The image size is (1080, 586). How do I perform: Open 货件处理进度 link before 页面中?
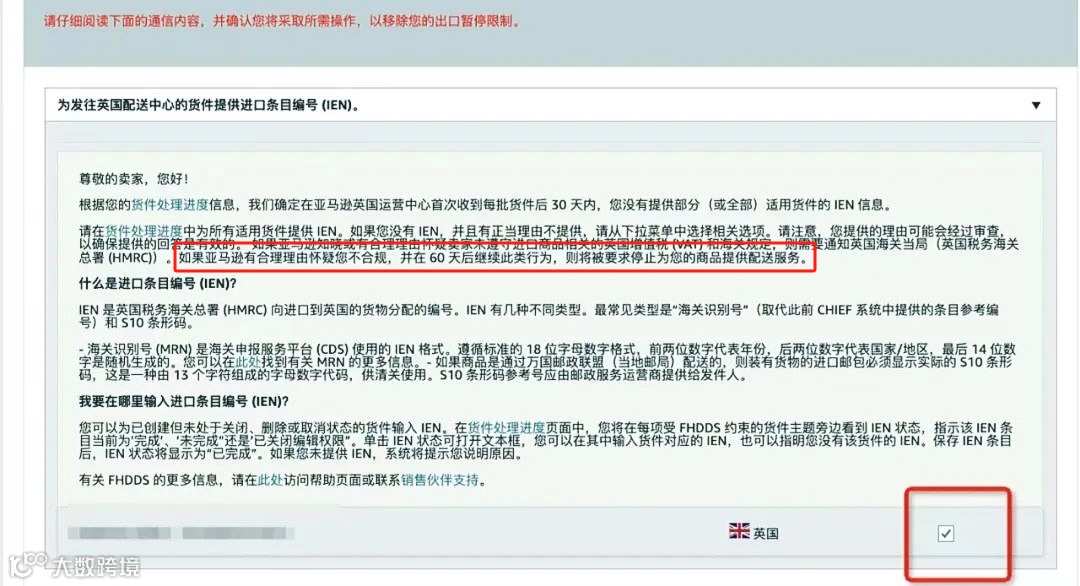pyautogui.click(x=506, y=428)
